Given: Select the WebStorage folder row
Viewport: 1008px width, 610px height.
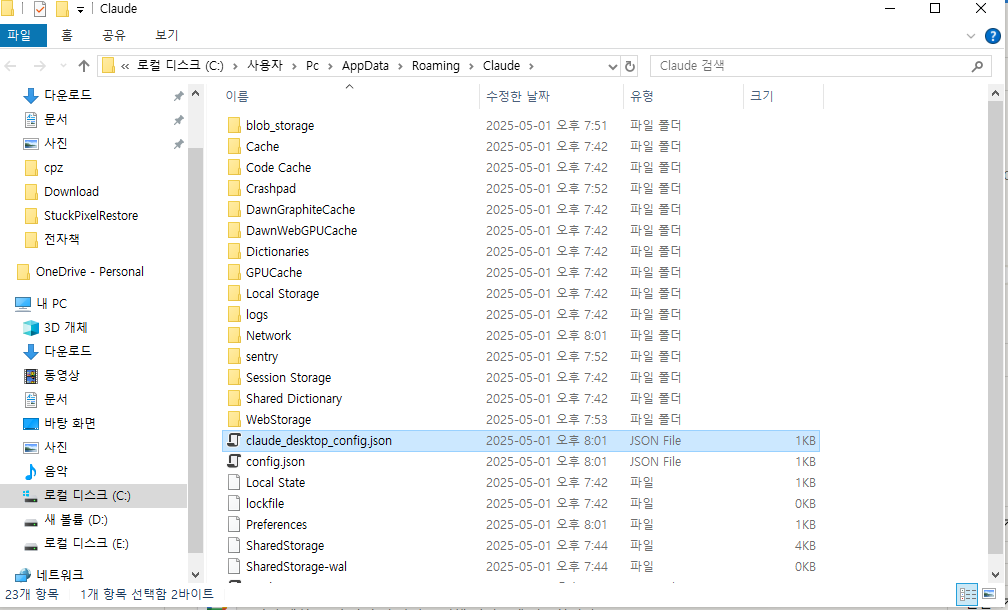Looking at the screenshot, I should coord(521,419).
